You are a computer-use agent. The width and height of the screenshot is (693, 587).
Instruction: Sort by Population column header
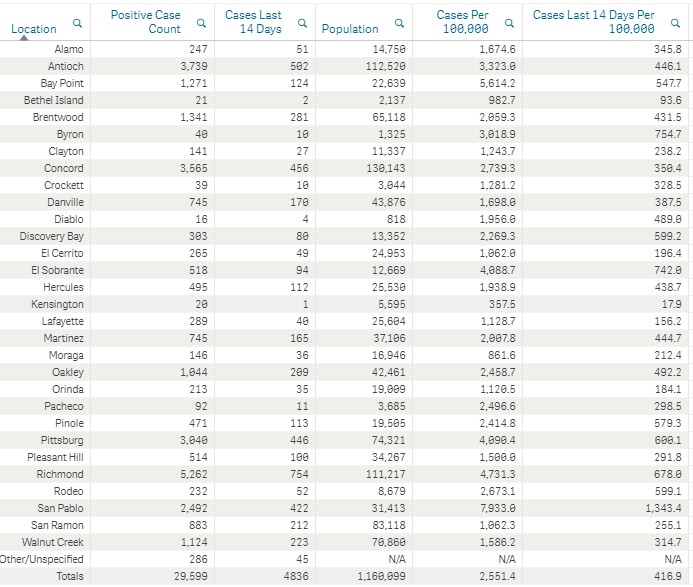(x=350, y=29)
